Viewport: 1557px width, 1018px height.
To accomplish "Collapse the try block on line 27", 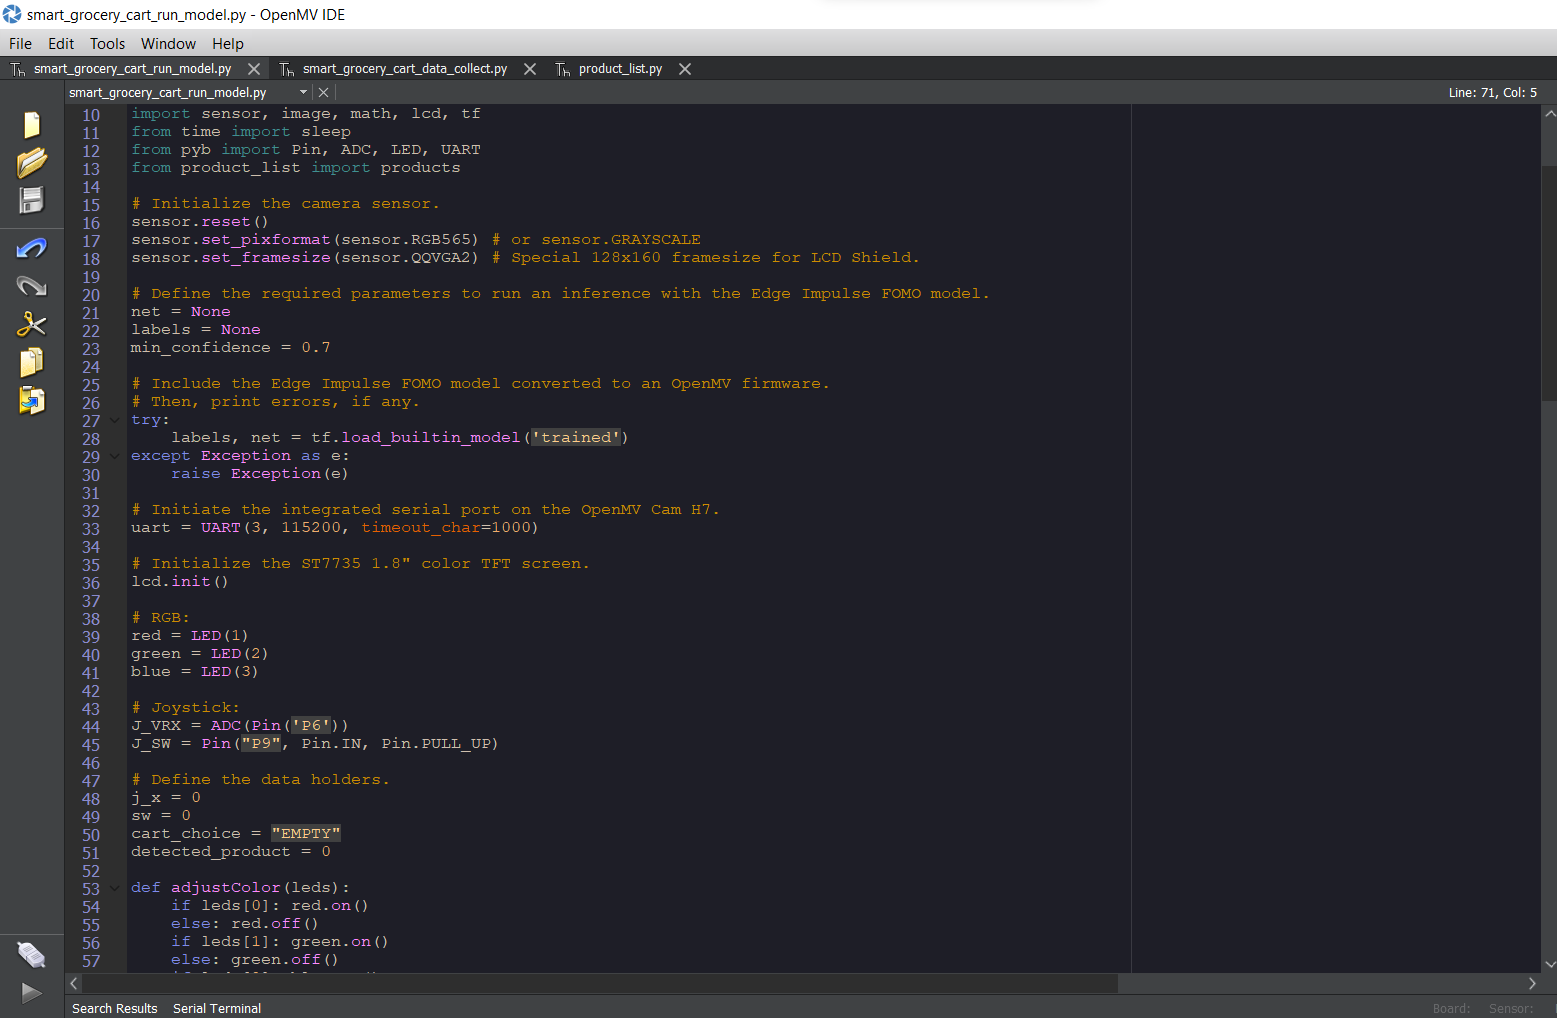I will click(113, 419).
